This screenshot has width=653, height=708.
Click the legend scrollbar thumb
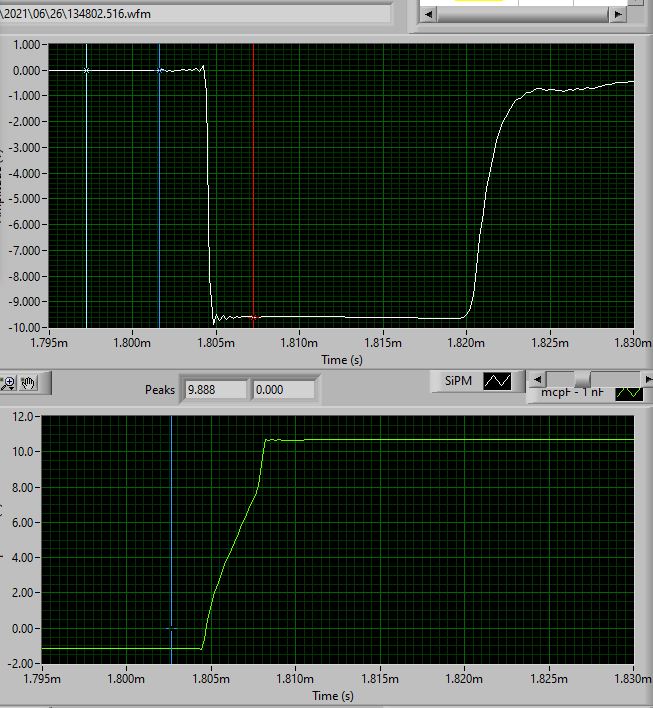click(x=582, y=380)
